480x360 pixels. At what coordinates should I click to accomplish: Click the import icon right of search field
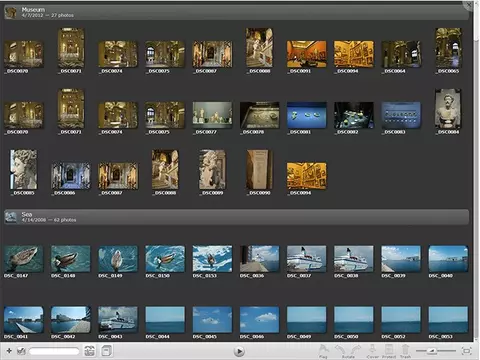tap(89, 351)
